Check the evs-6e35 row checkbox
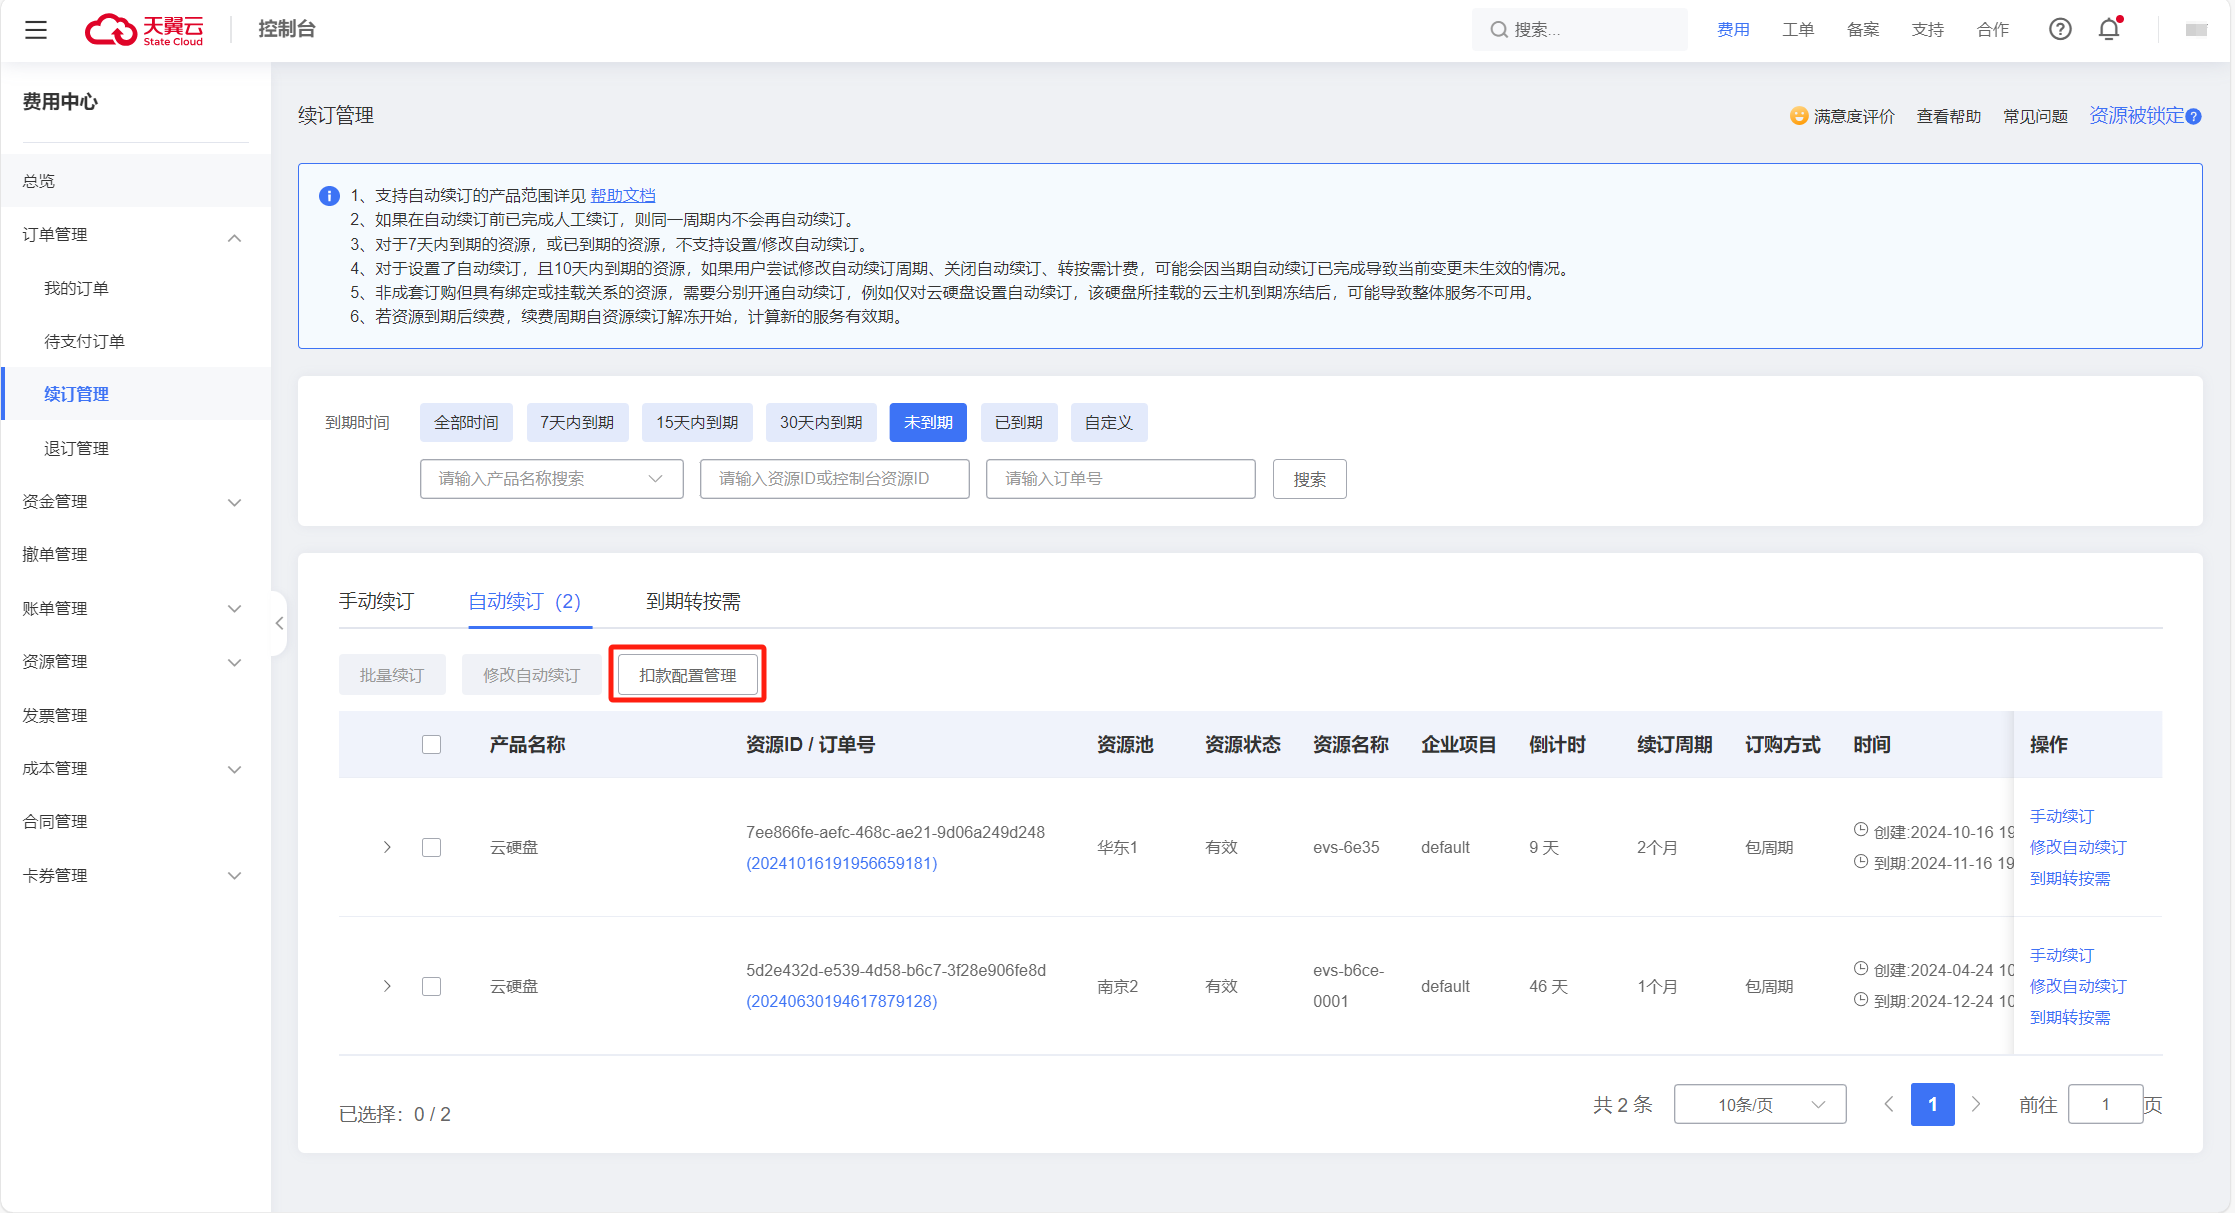The height and width of the screenshot is (1213, 2235). point(431,847)
